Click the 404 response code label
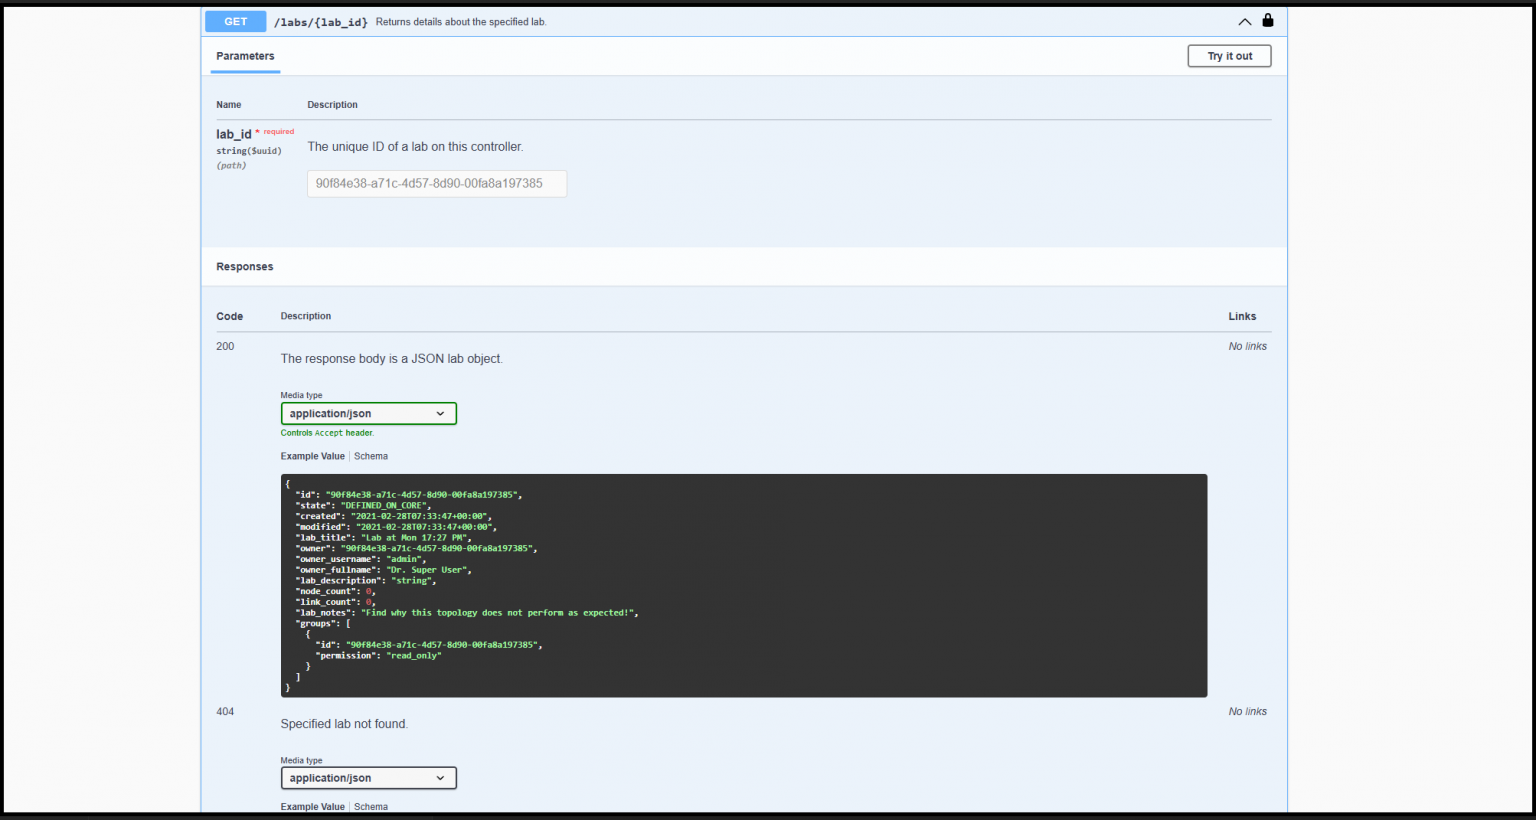Screen dimensions: 1536x820 pos(224,711)
